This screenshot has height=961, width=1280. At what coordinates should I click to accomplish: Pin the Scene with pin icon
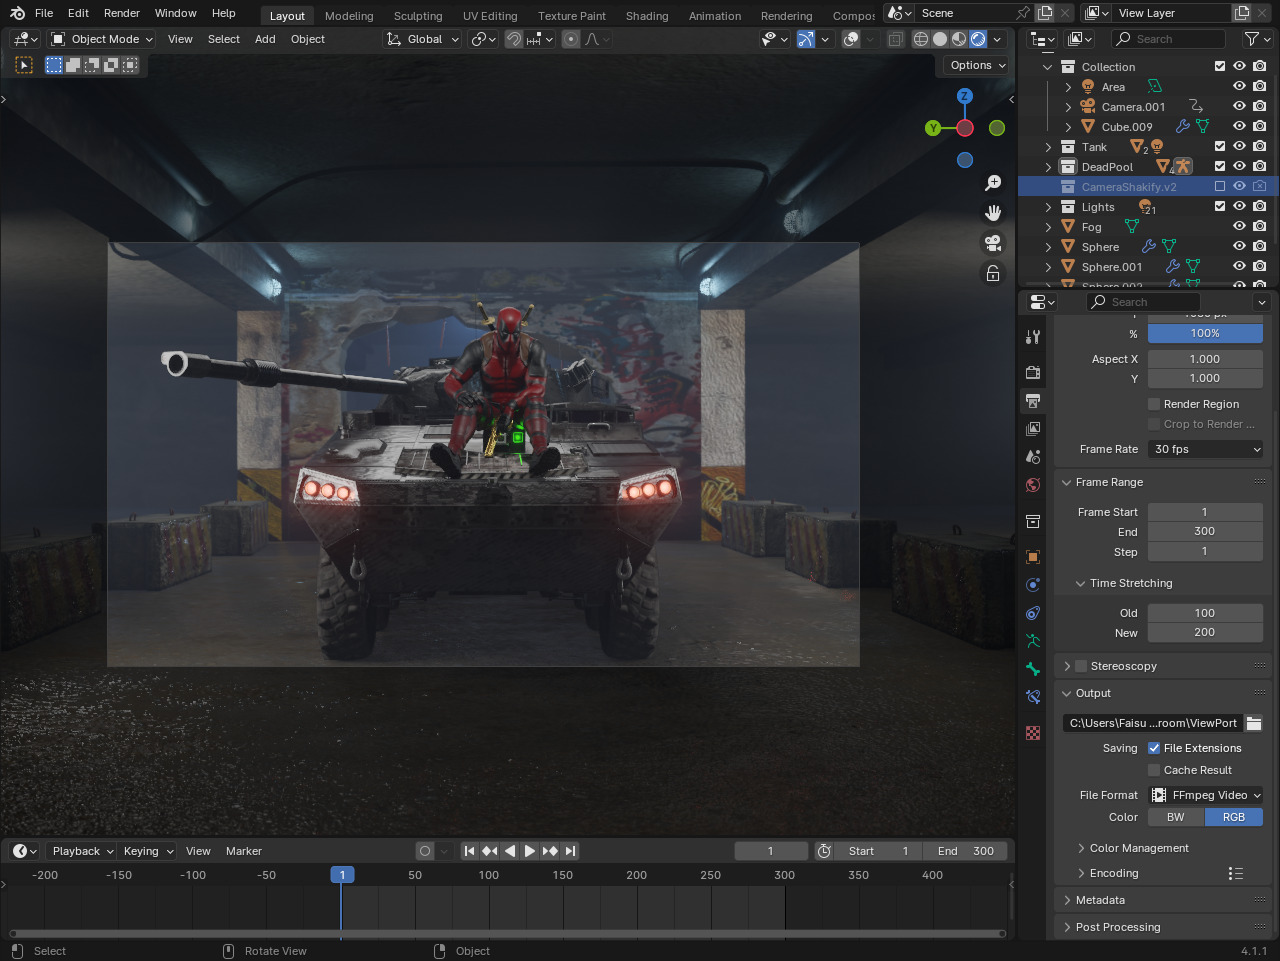coord(1022,13)
